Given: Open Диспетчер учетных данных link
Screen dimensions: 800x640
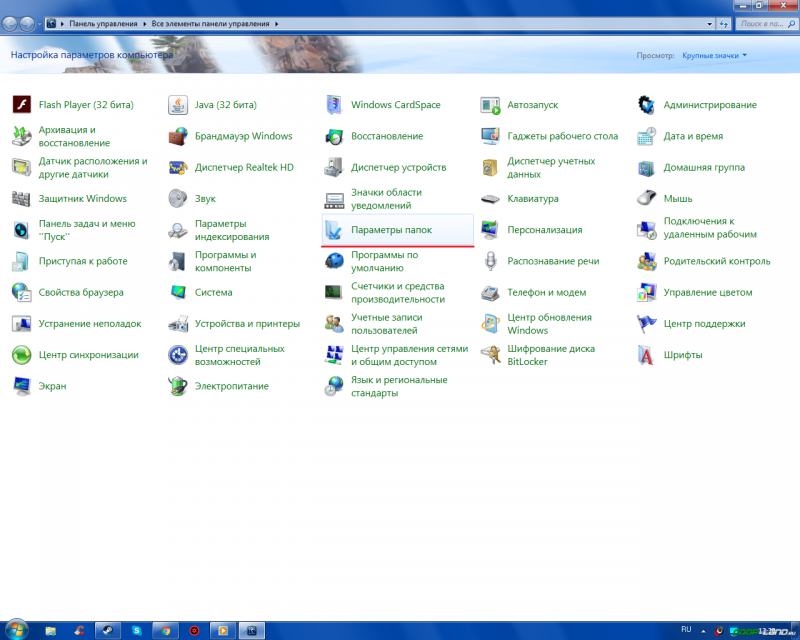Looking at the screenshot, I should coord(551,167).
